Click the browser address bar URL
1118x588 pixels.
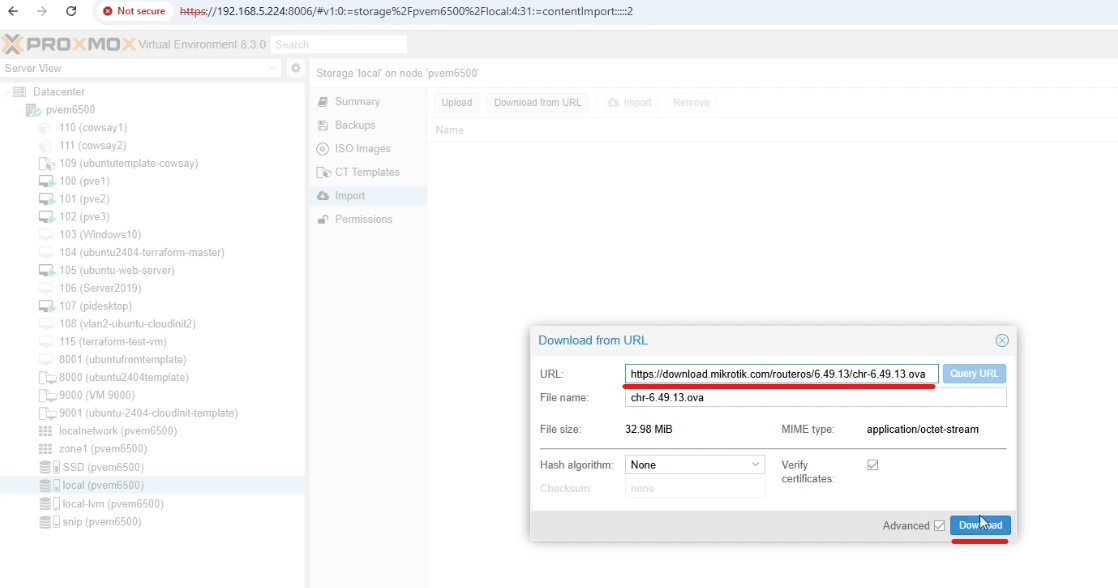(x=406, y=11)
